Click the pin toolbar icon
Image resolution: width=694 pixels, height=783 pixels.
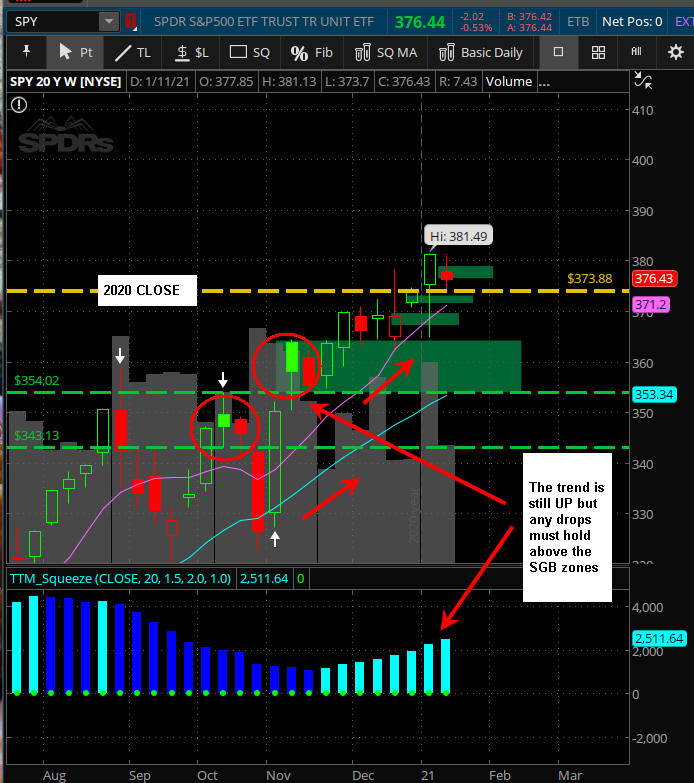pos(26,51)
